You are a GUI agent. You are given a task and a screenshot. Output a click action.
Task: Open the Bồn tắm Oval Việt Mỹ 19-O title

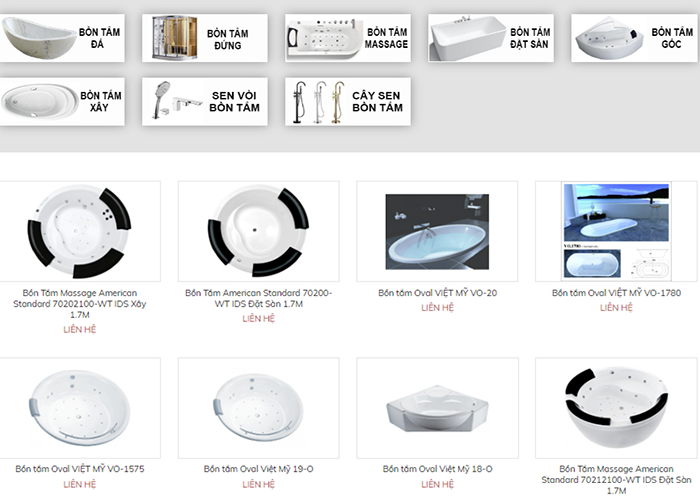pos(258,469)
